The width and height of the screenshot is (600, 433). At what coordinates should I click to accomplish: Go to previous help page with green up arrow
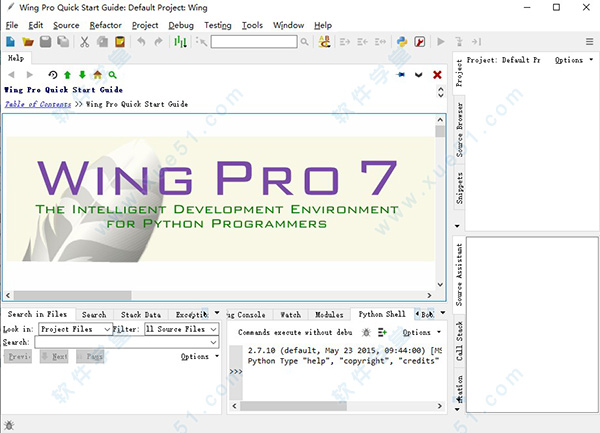coord(67,75)
